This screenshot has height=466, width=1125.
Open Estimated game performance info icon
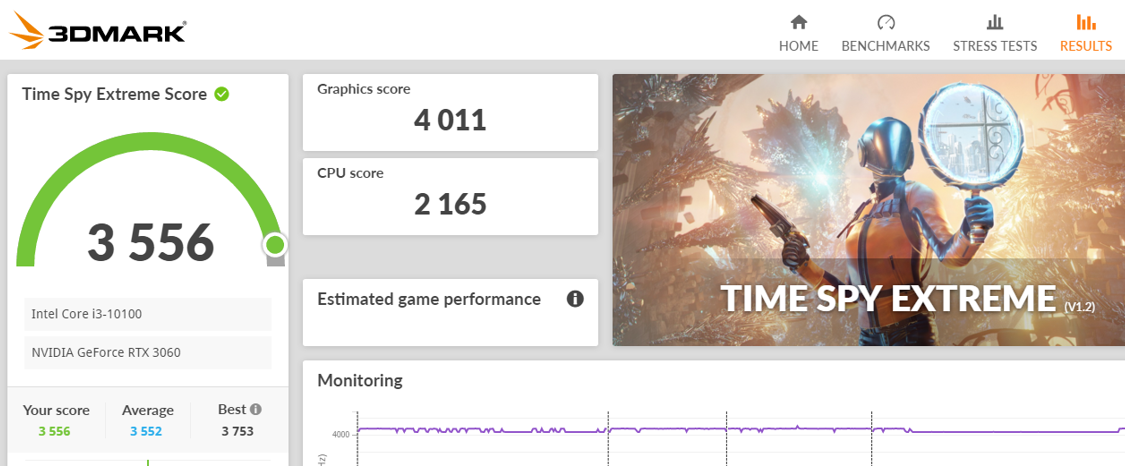(575, 299)
